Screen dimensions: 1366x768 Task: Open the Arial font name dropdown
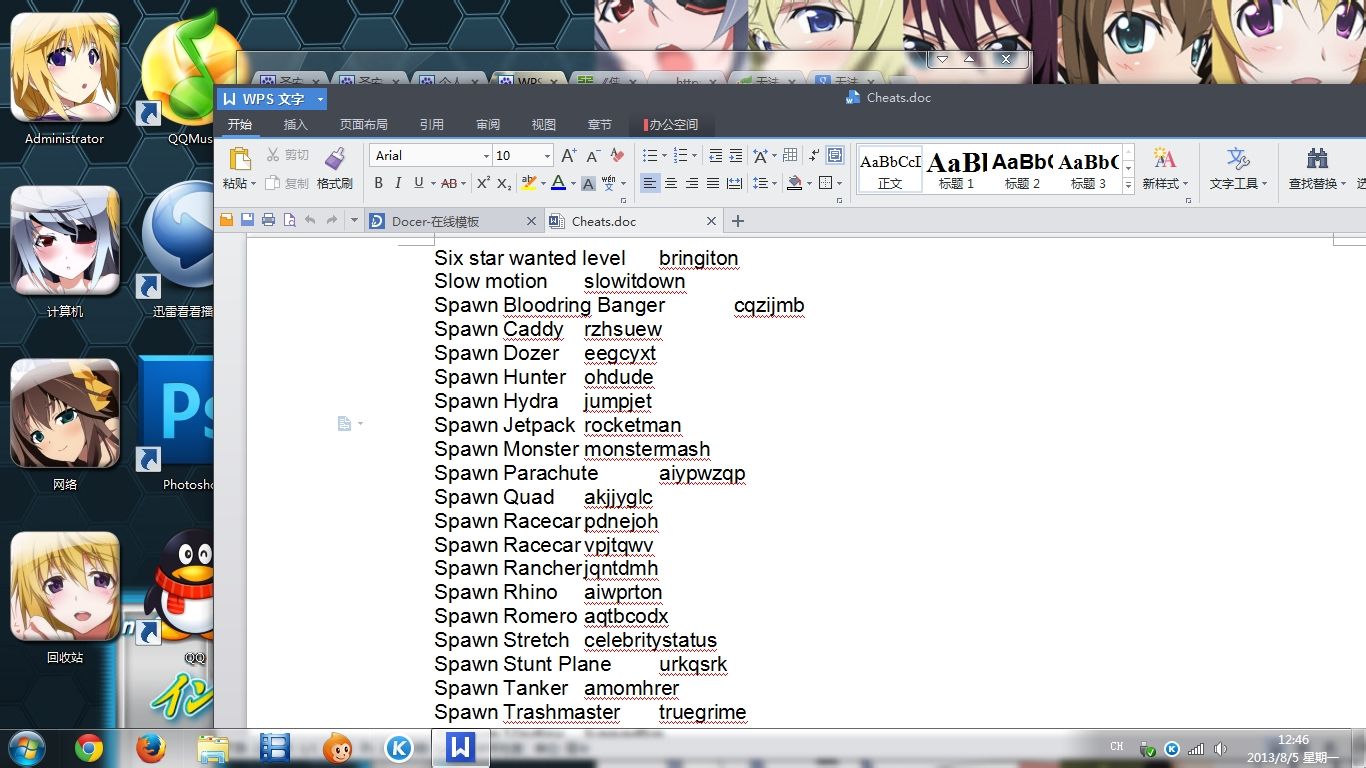(x=486, y=156)
